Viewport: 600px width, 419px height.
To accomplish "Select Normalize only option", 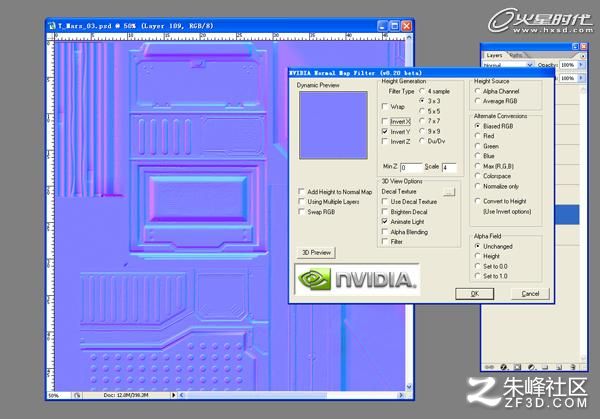I will point(477,186).
